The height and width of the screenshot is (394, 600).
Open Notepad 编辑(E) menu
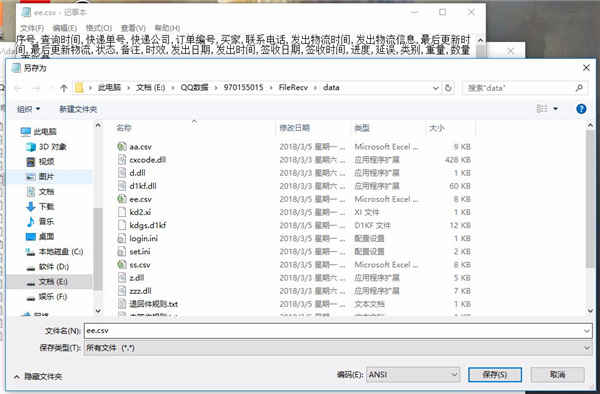(x=65, y=28)
